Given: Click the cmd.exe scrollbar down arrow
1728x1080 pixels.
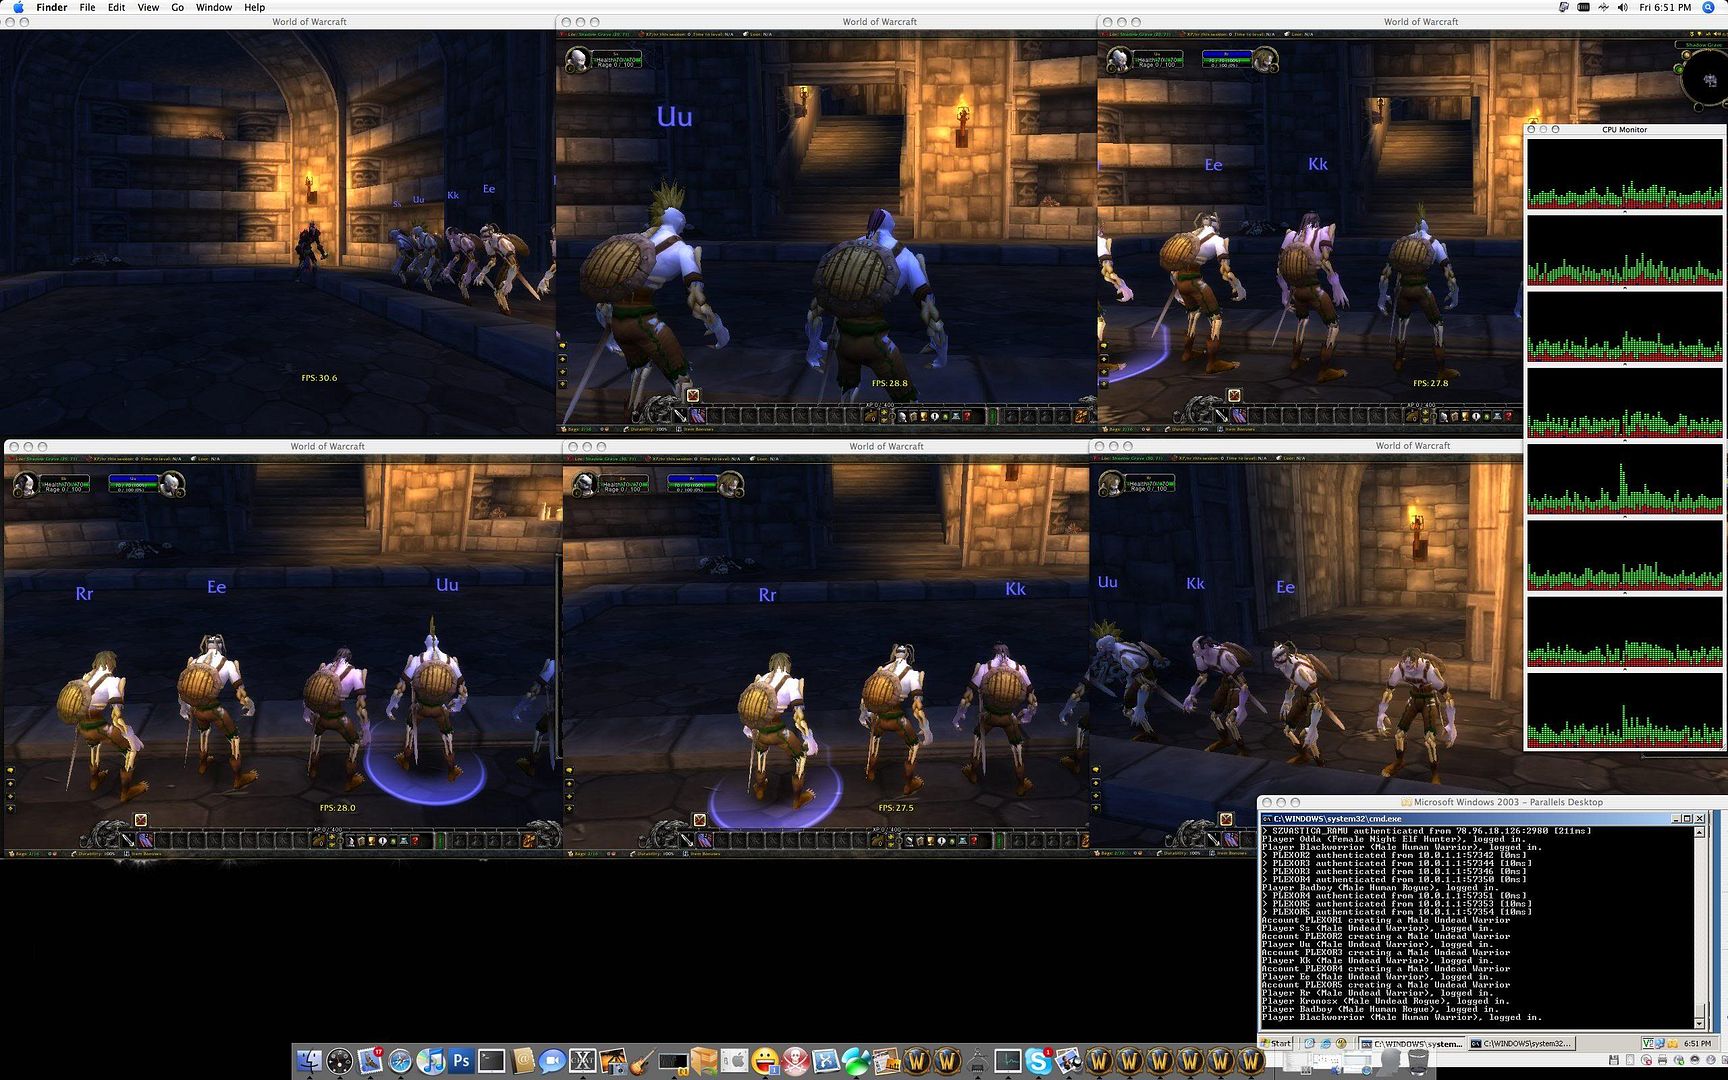Looking at the screenshot, I should click(x=1699, y=1024).
